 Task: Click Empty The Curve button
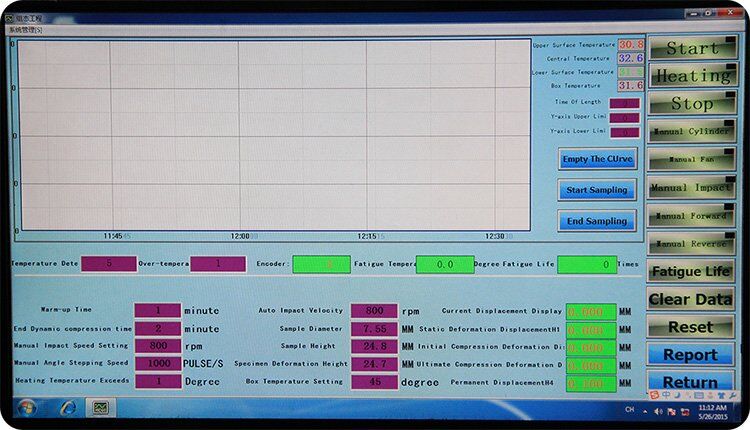tap(597, 159)
